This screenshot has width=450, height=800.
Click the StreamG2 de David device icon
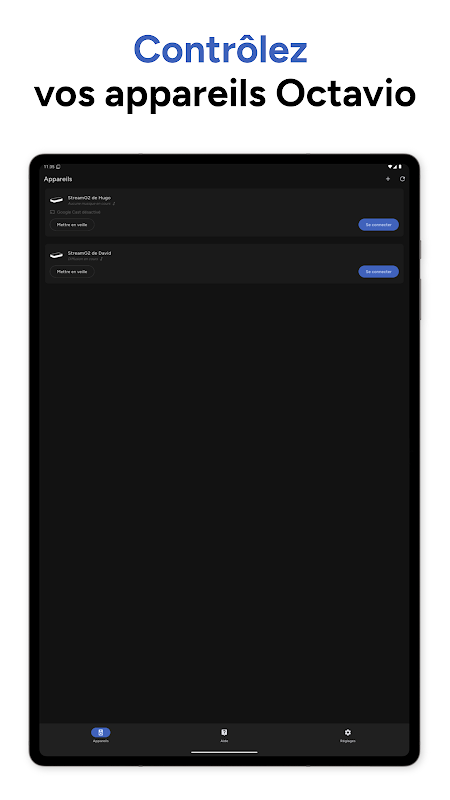pos(56,255)
